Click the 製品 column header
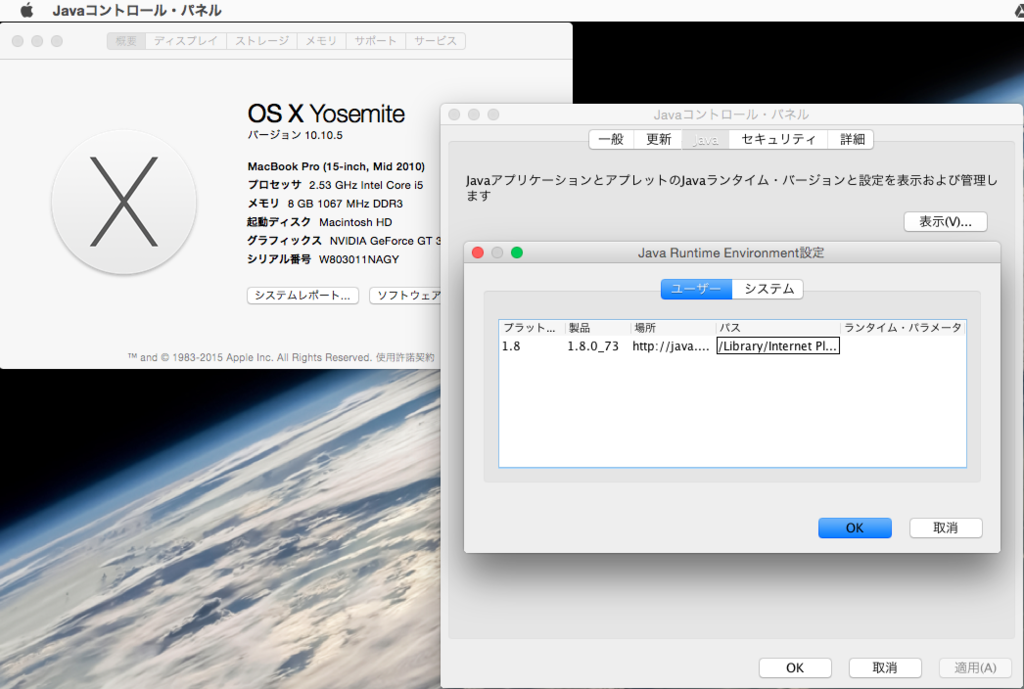Screen dimensions: 1024x689 [x=598, y=328]
